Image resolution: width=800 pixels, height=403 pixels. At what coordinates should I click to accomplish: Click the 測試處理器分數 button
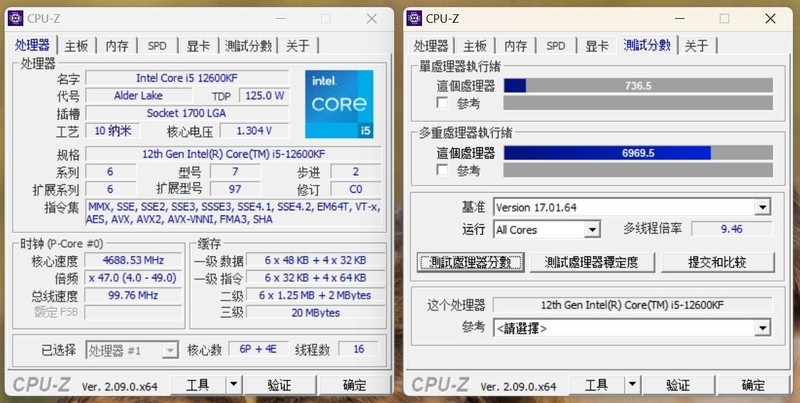[470, 262]
